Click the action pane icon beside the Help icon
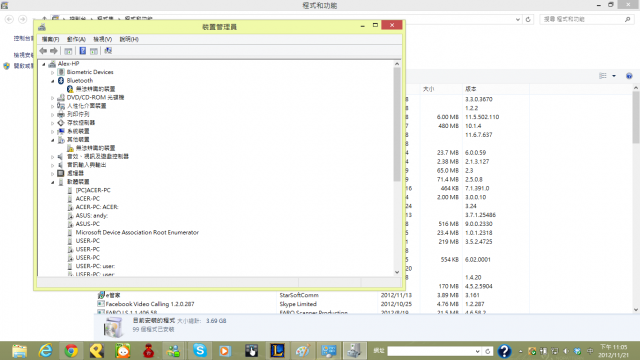 [94, 51]
